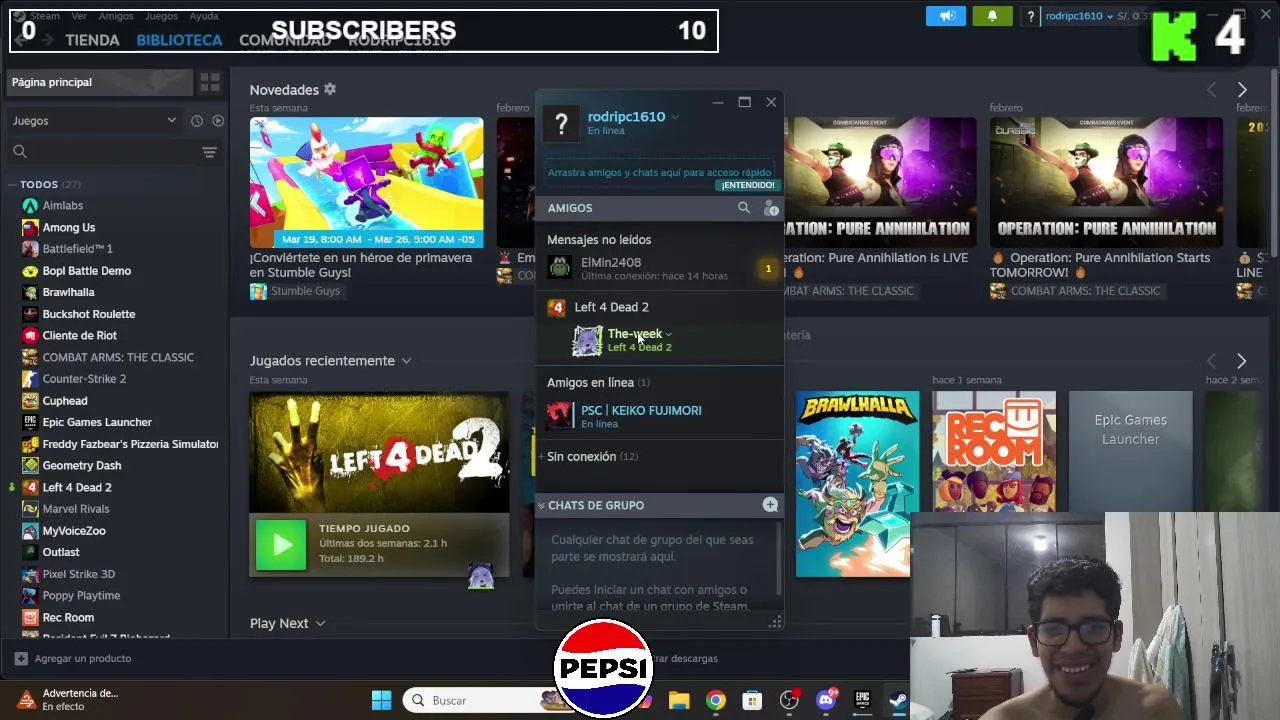This screenshot has width=1280, height=720.
Task: Open the Juegos collection dropdown
Action: [94, 121]
